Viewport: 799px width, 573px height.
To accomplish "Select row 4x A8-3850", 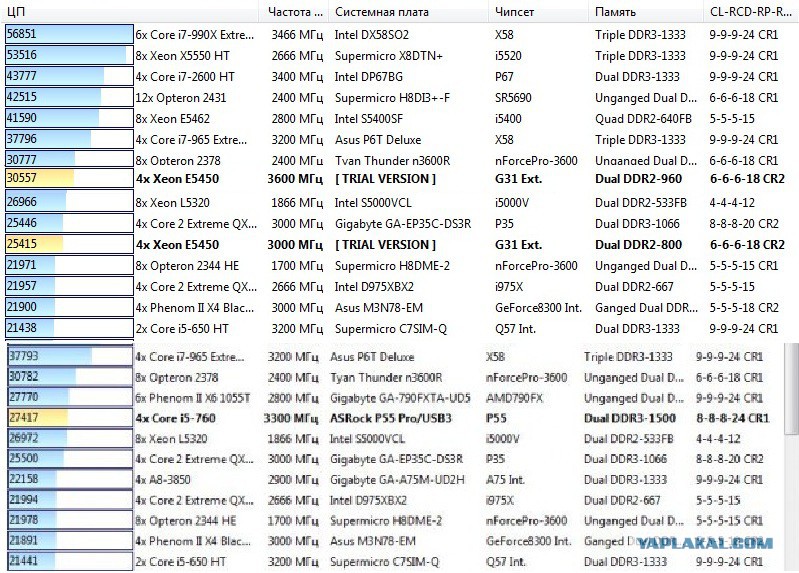I will 386,480.
